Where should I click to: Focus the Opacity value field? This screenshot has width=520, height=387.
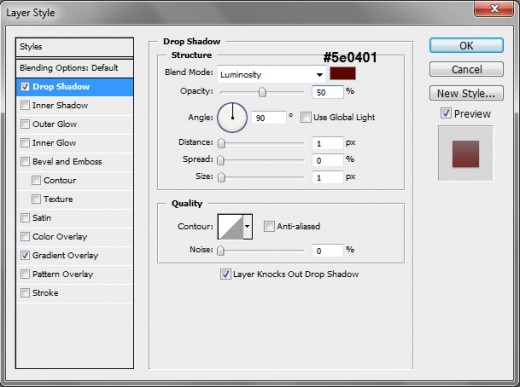click(x=327, y=92)
